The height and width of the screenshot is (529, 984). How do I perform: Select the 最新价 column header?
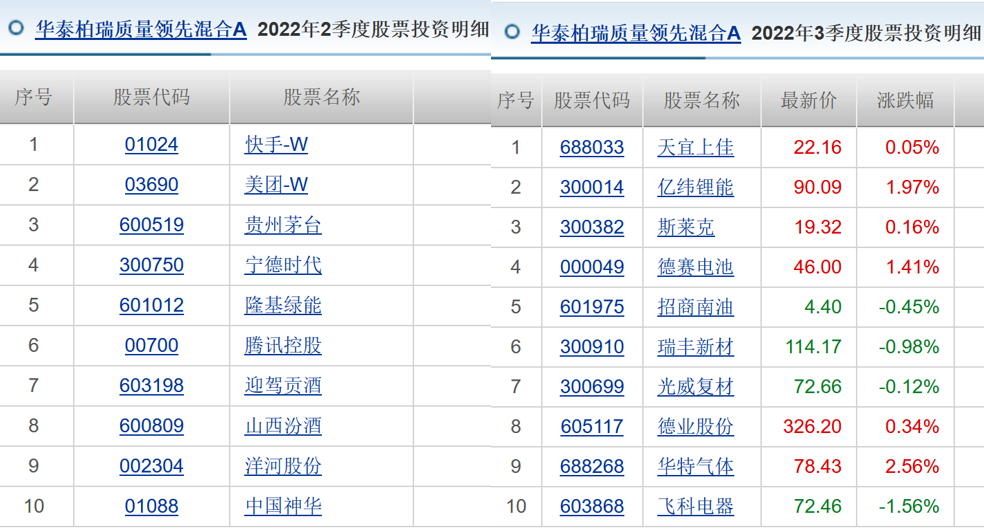(x=808, y=100)
